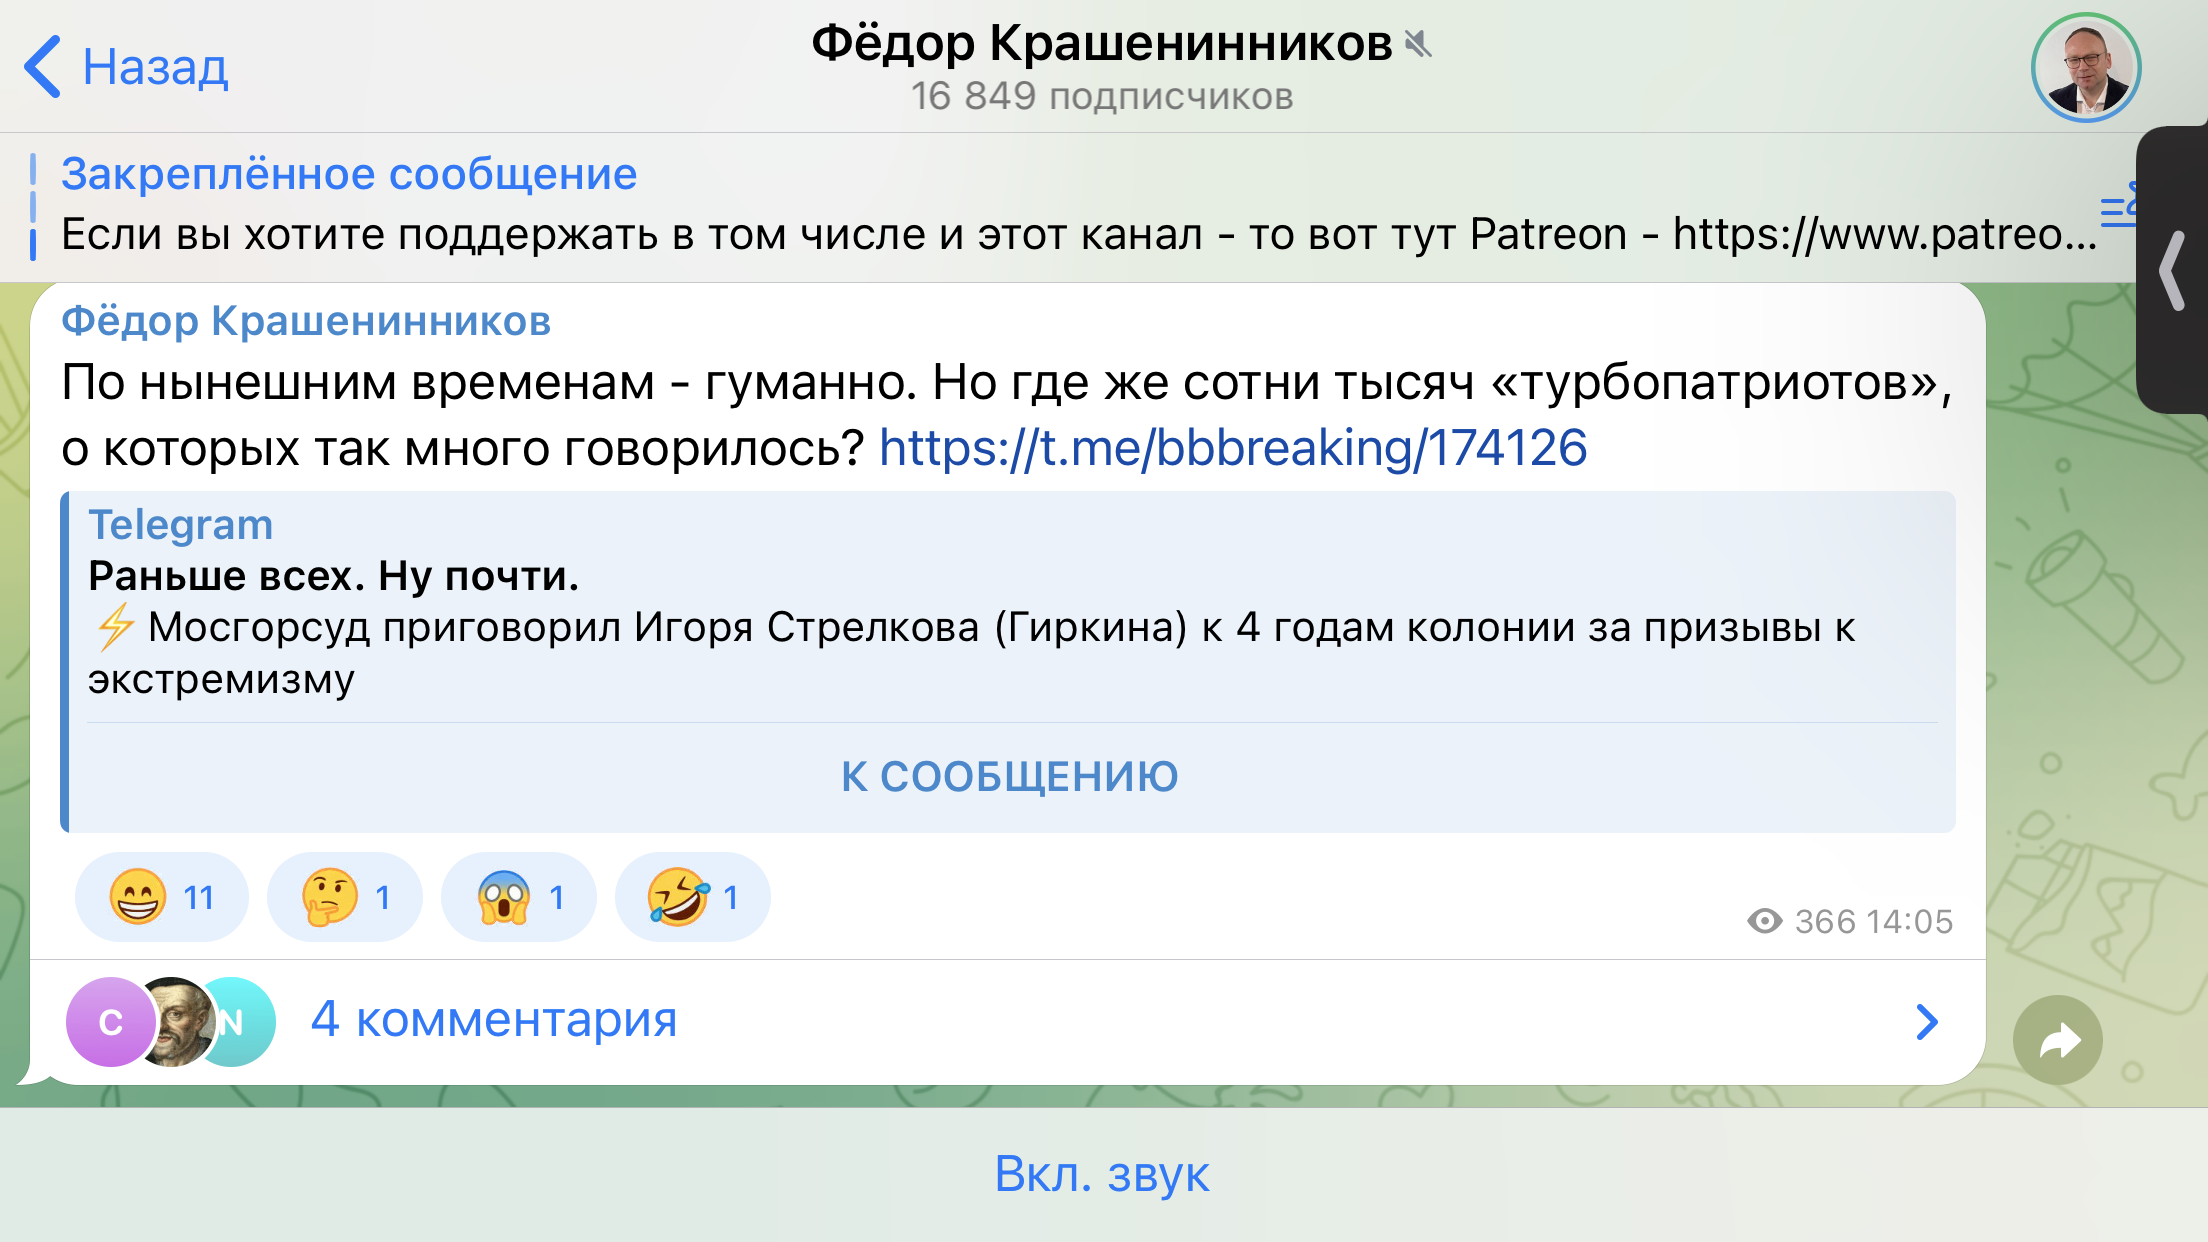Open the 4 комментария thread
The height and width of the screenshot is (1242, 2208).
[1008, 1022]
